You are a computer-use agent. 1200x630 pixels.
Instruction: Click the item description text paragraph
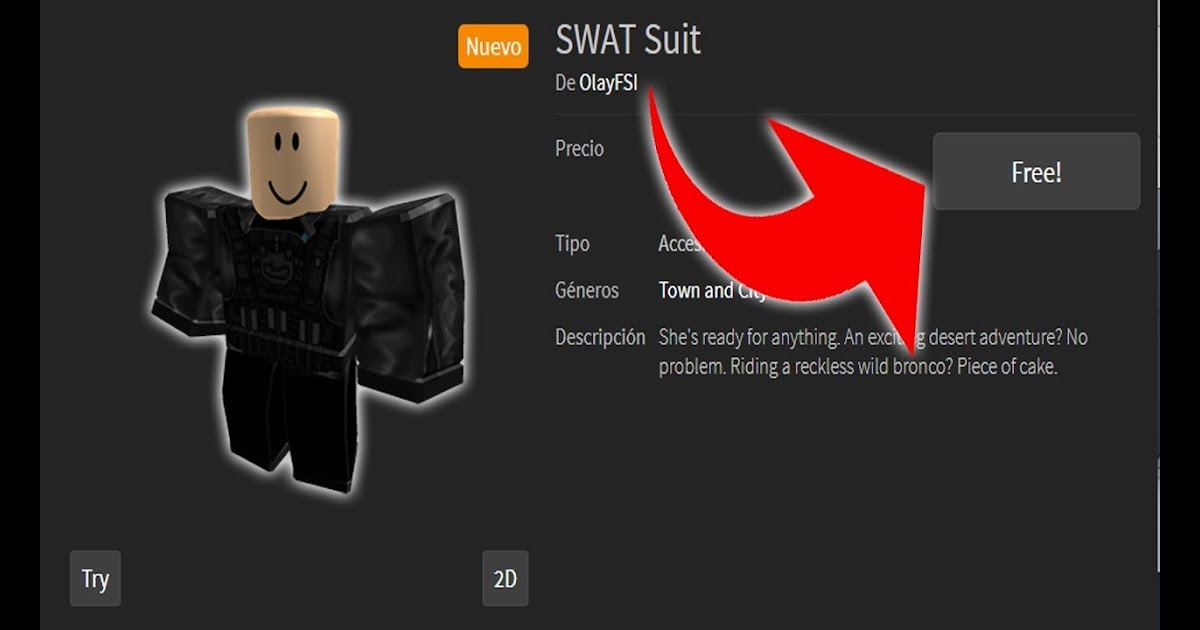tap(872, 352)
